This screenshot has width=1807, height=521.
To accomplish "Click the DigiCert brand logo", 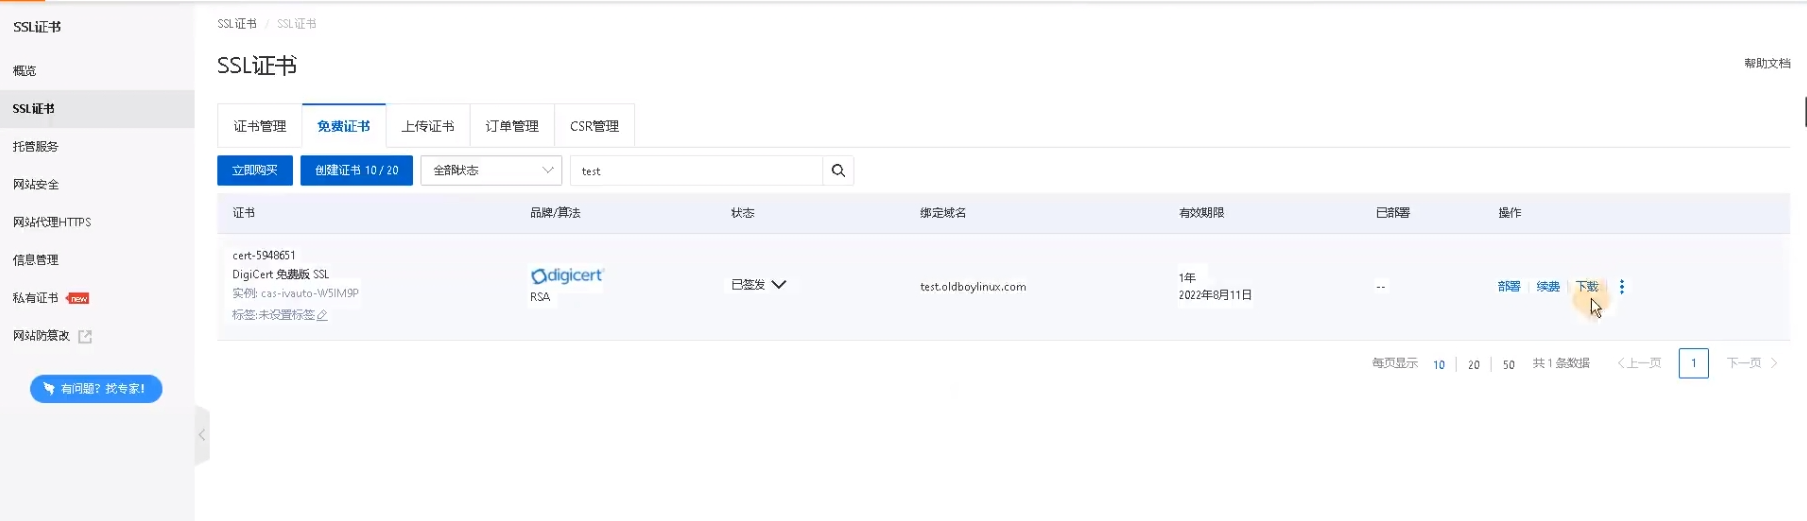I will [567, 276].
